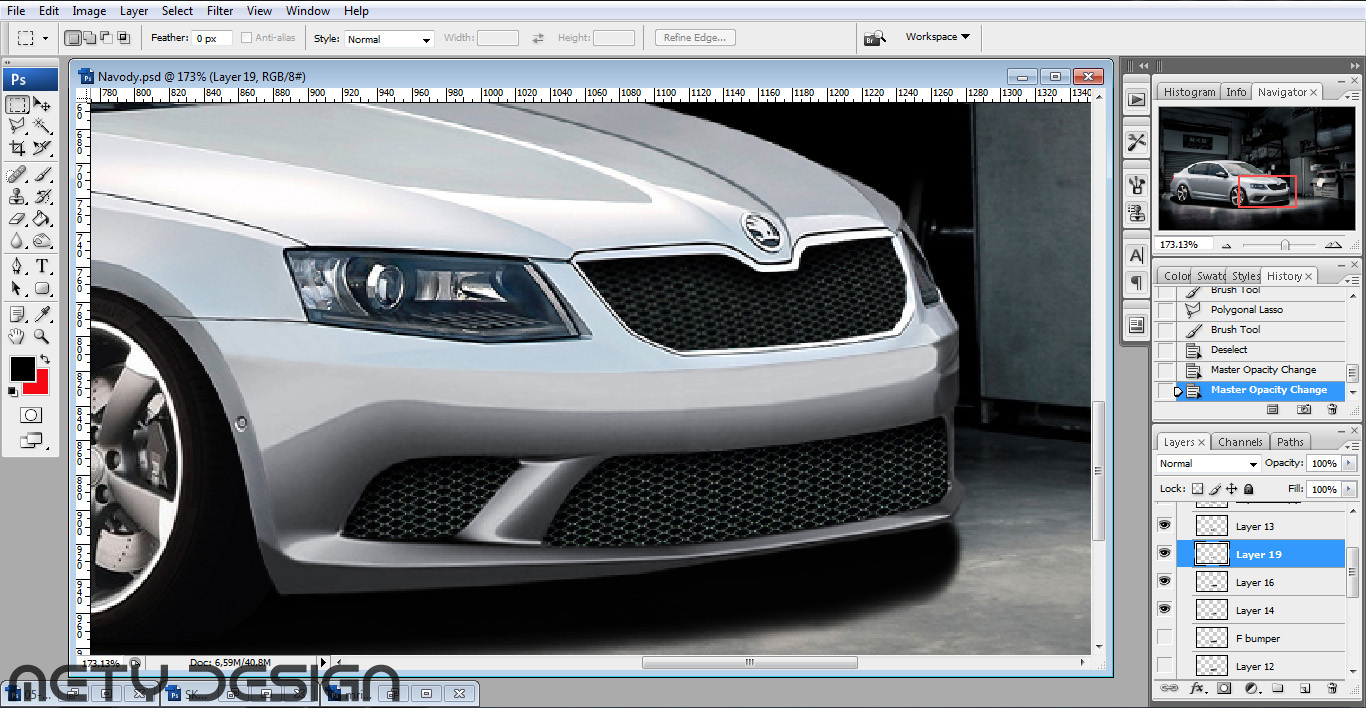Pick the Brush tool in the toolbox

point(42,175)
